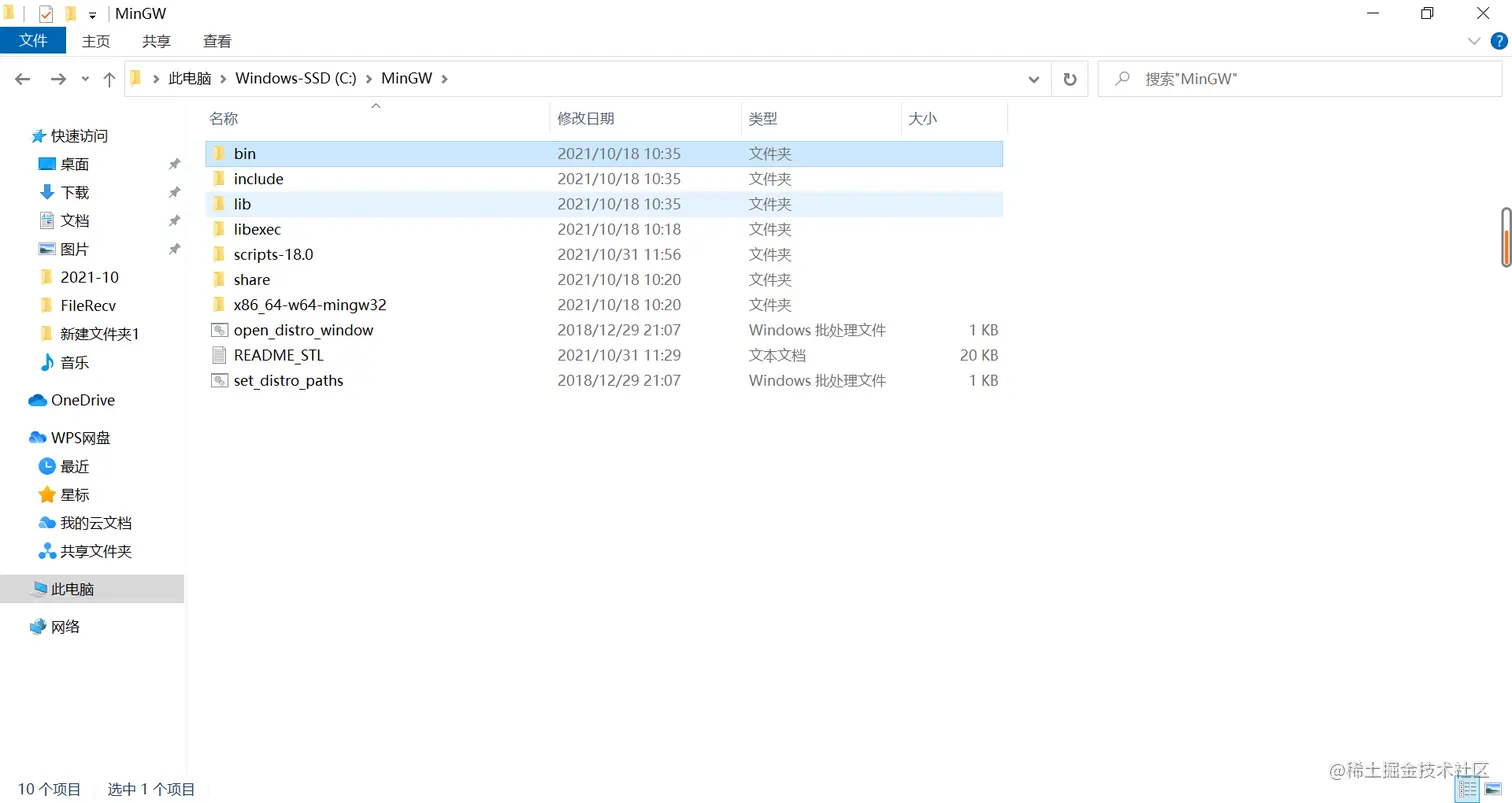Unpin 下载 from quick access

[174, 192]
